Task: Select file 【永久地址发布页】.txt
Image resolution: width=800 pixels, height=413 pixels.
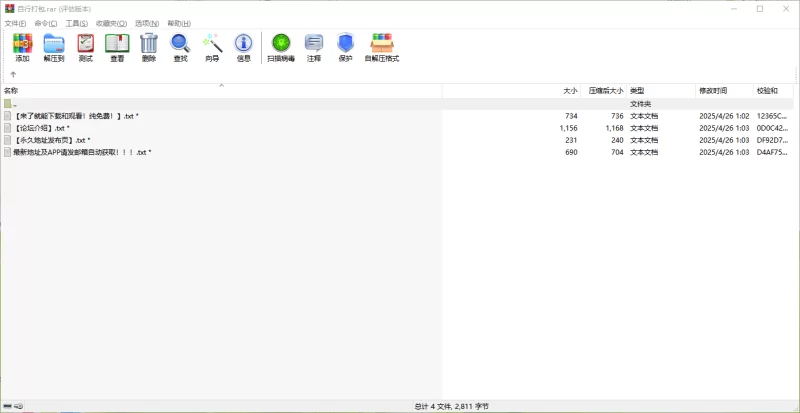Action: 52,140
